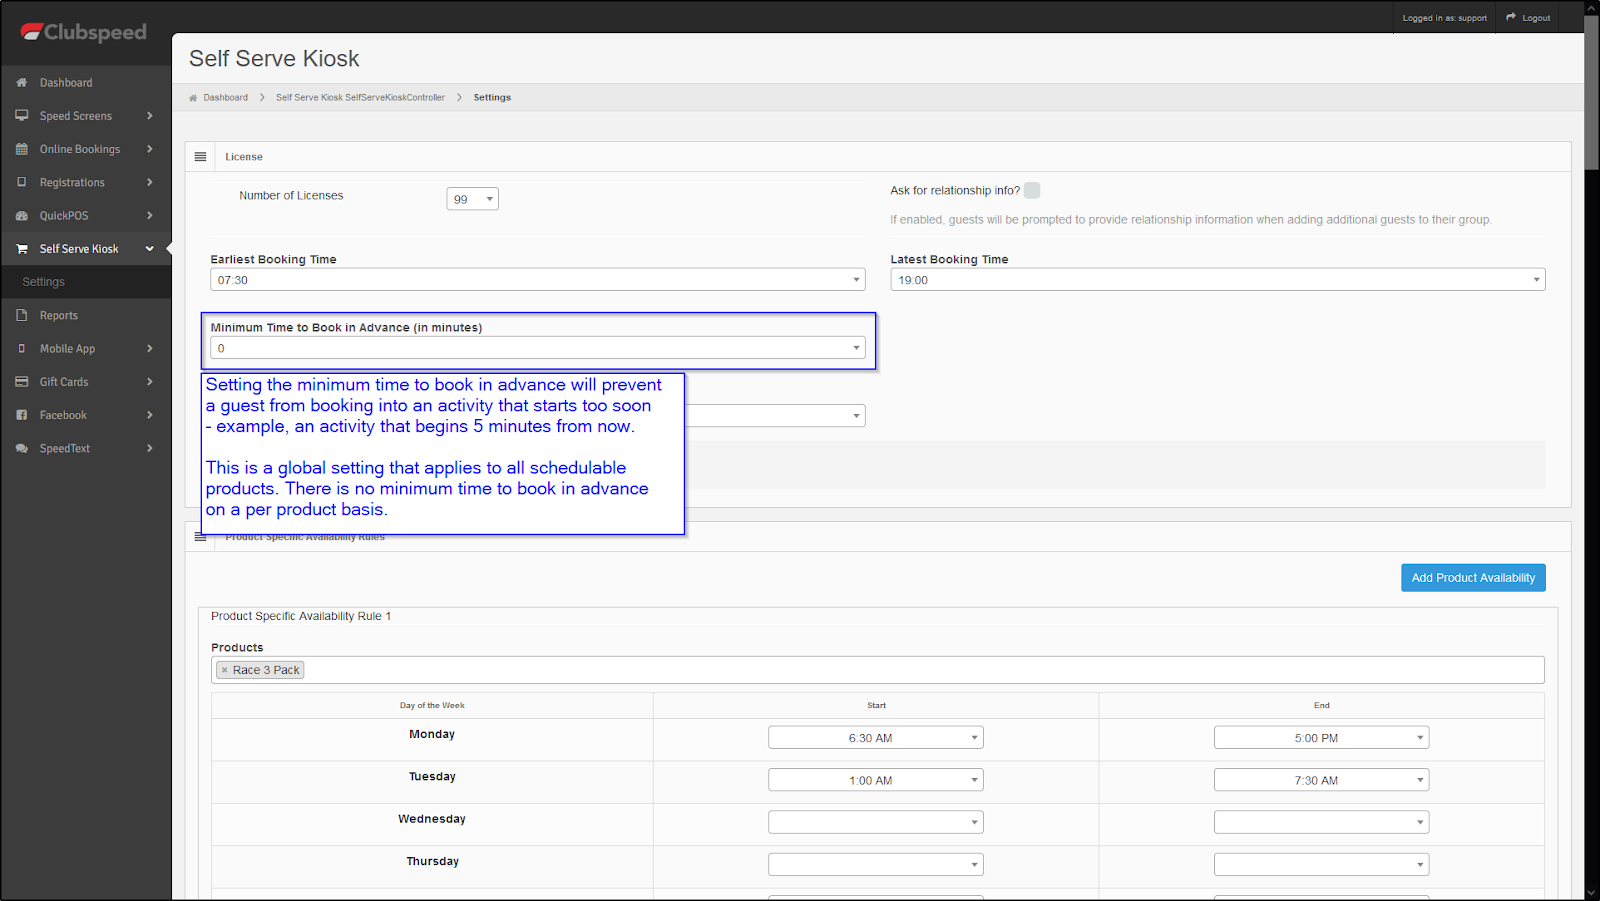Viewport: 1600px width, 901px height.
Task: Click the Dashboard home icon in sidebar
Action: click(x=22, y=83)
